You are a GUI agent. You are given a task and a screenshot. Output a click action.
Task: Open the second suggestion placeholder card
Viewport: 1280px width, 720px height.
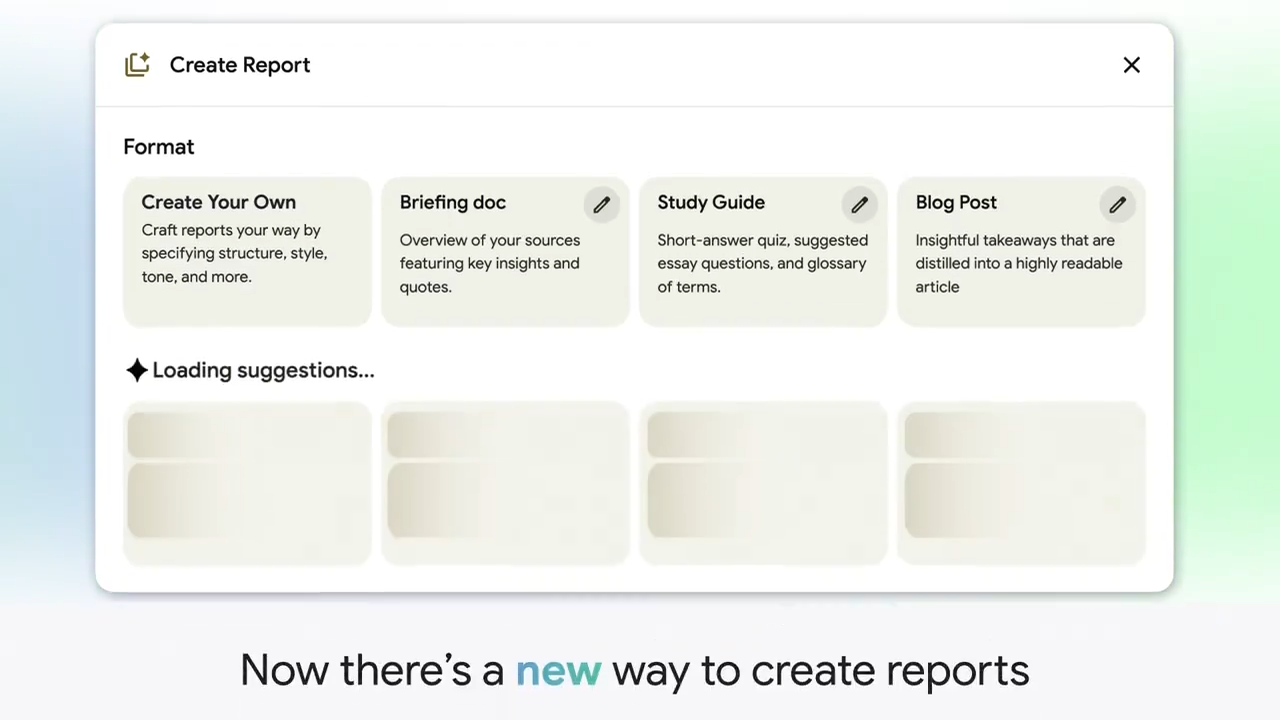(505, 482)
